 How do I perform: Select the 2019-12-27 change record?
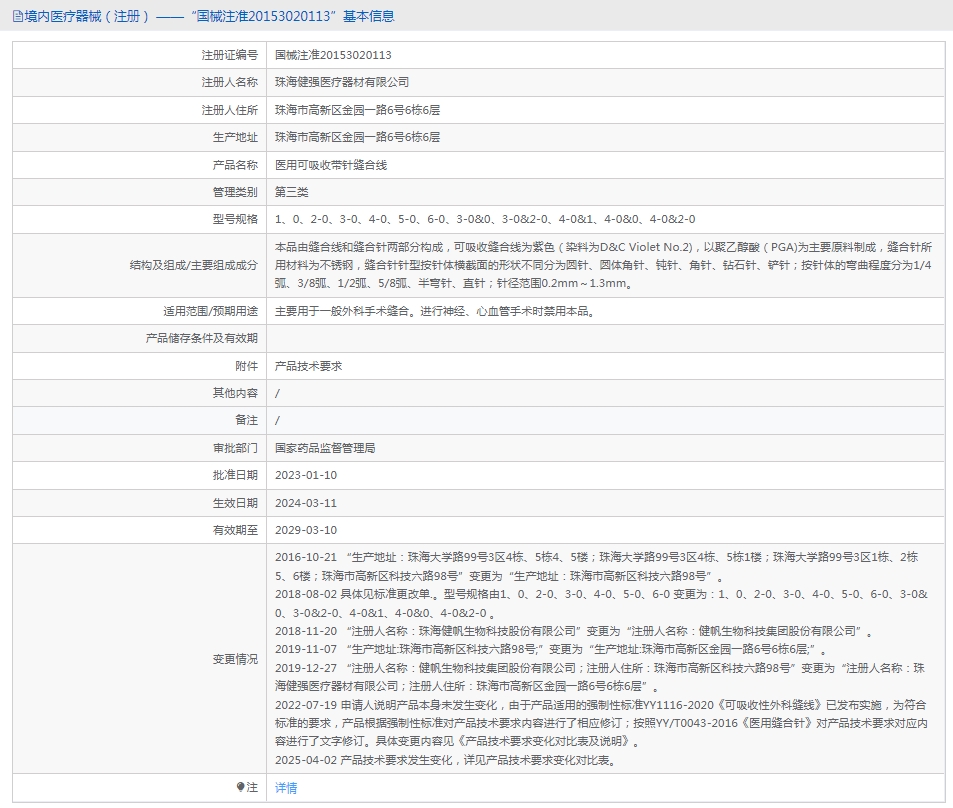click(x=600, y=677)
